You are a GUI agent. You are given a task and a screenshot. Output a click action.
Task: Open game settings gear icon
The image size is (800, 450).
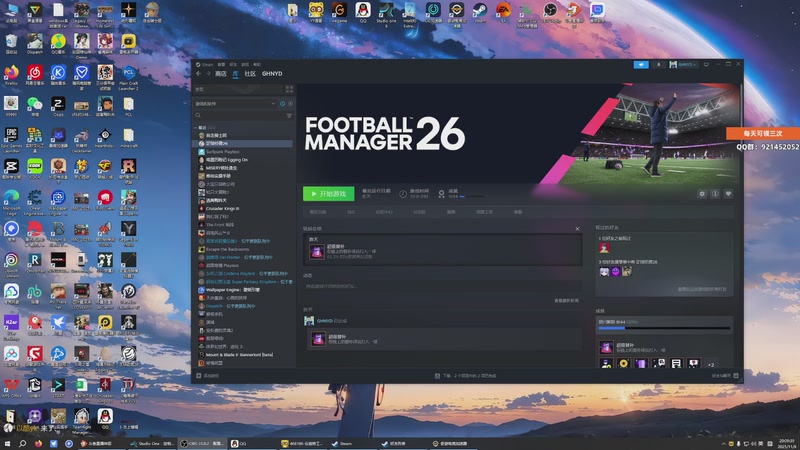click(702, 194)
